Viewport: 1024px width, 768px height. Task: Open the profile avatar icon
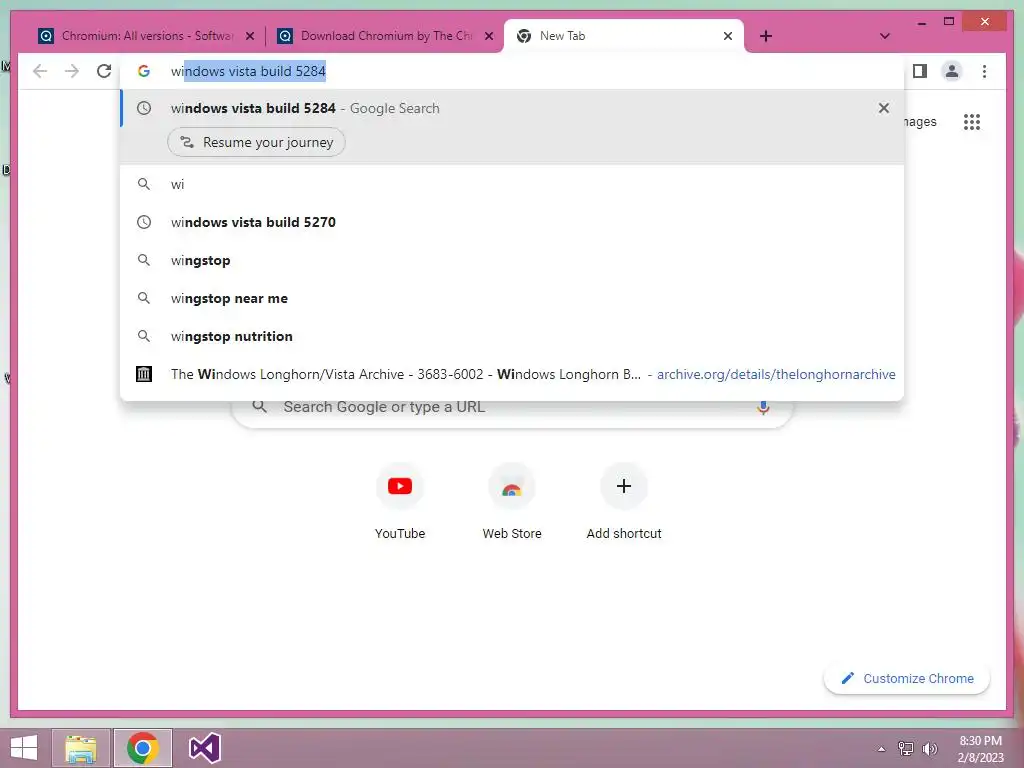[x=952, y=71]
